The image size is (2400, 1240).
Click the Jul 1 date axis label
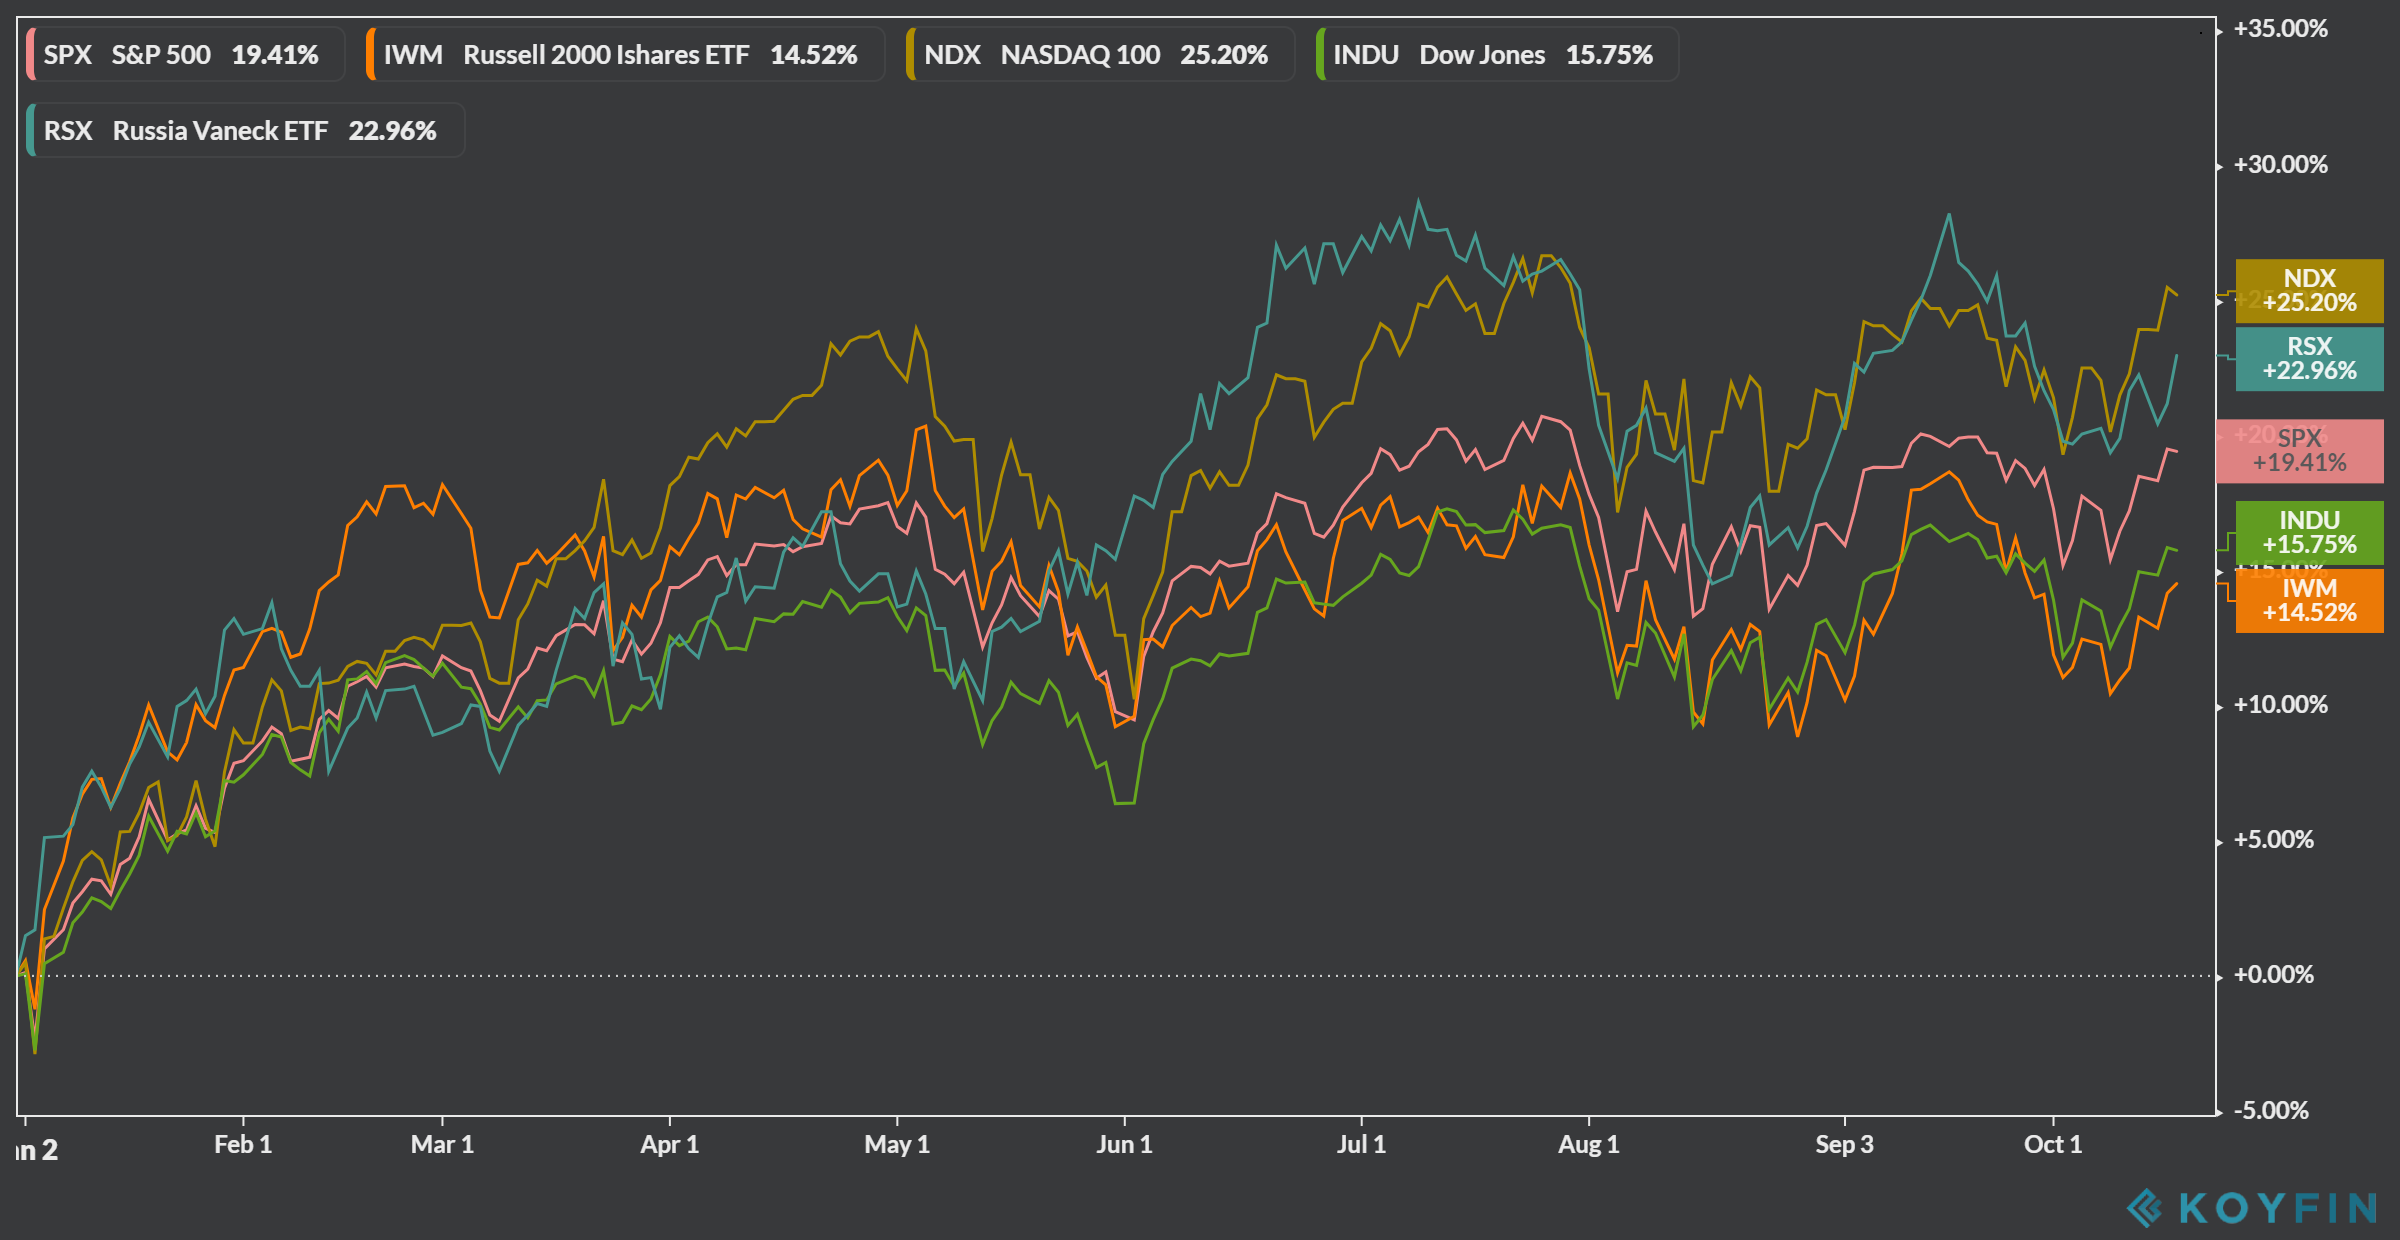pyautogui.click(x=1361, y=1145)
